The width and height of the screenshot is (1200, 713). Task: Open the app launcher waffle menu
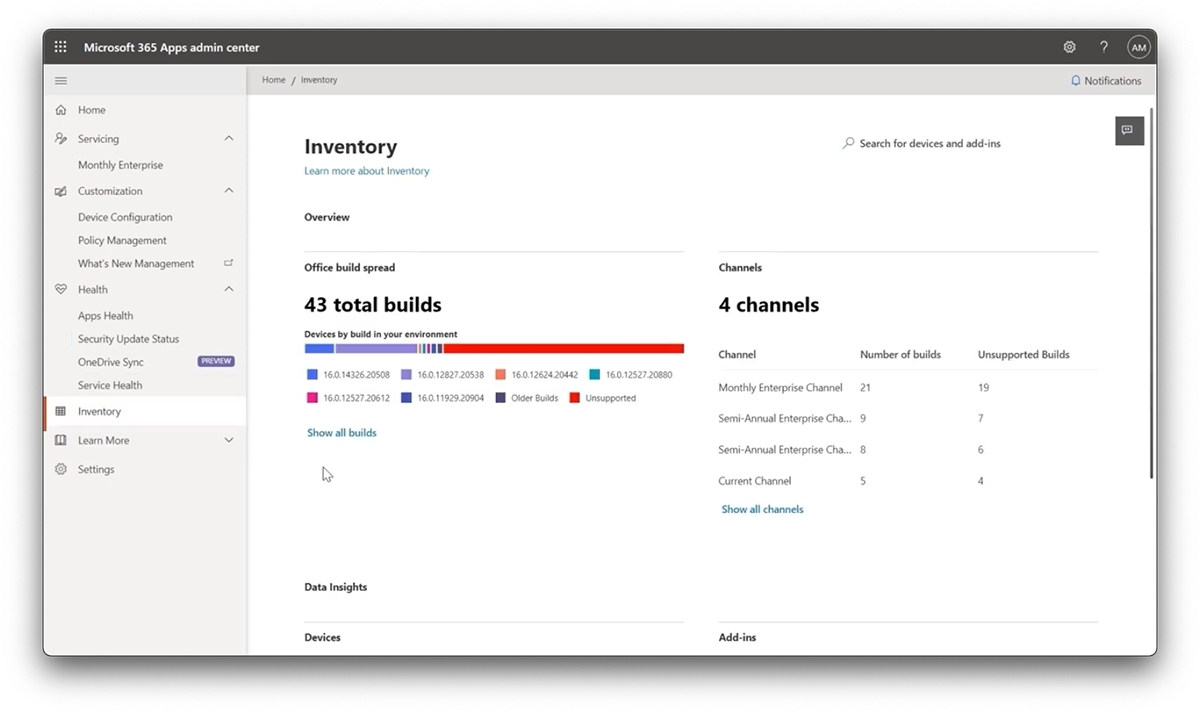60,47
